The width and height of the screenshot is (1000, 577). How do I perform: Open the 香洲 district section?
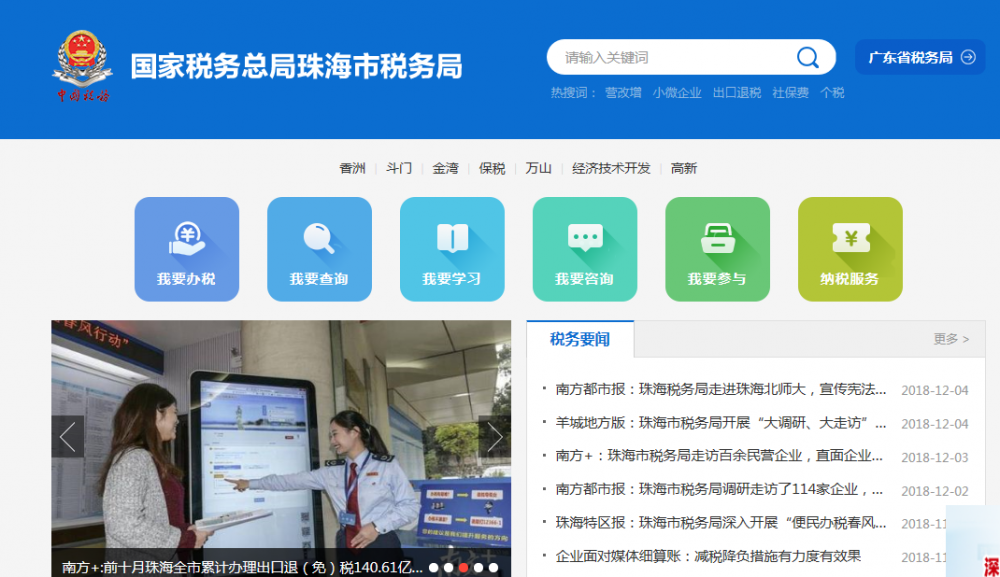click(x=351, y=168)
